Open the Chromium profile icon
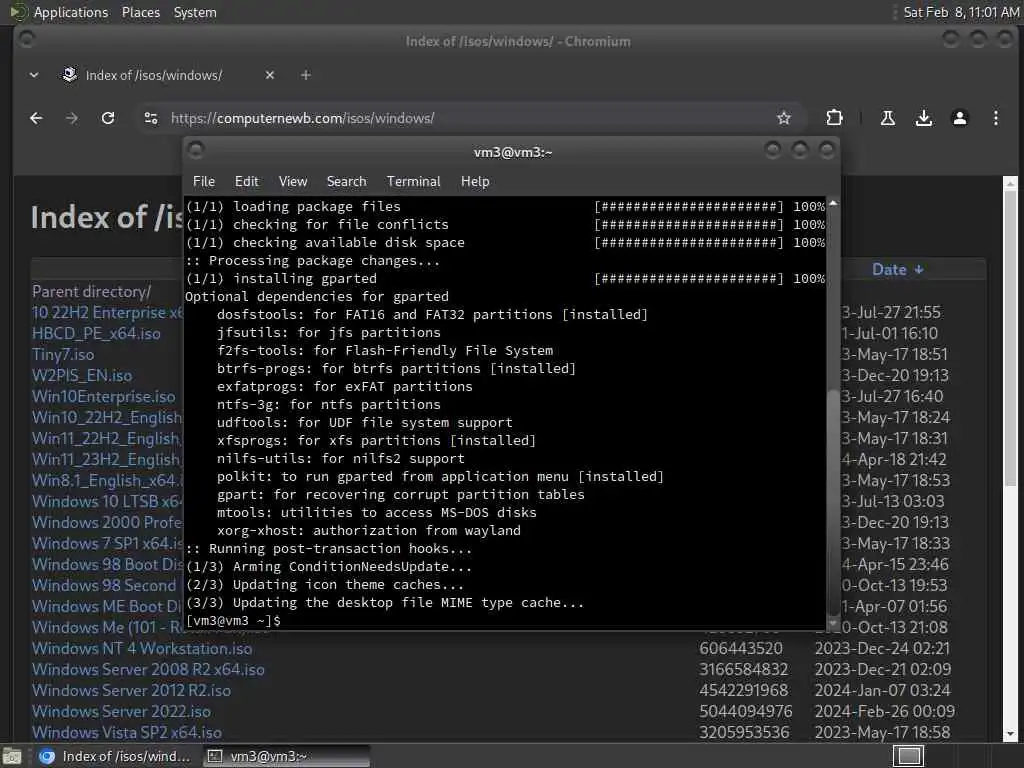The image size is (1024, 768). point(959,118)
